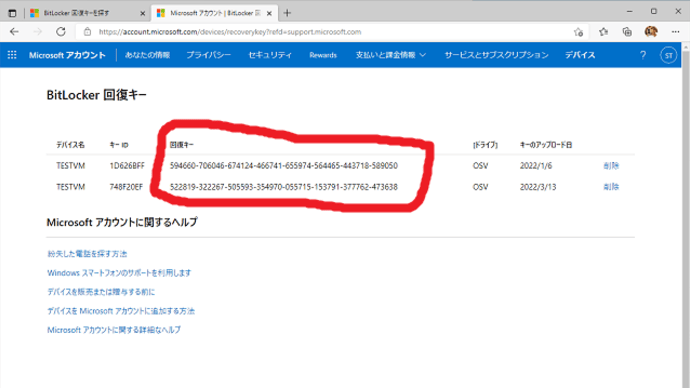Viewport: 690px width, 388px height.
Task: Select recovery key starting 522819
Action: pos(284,187)
